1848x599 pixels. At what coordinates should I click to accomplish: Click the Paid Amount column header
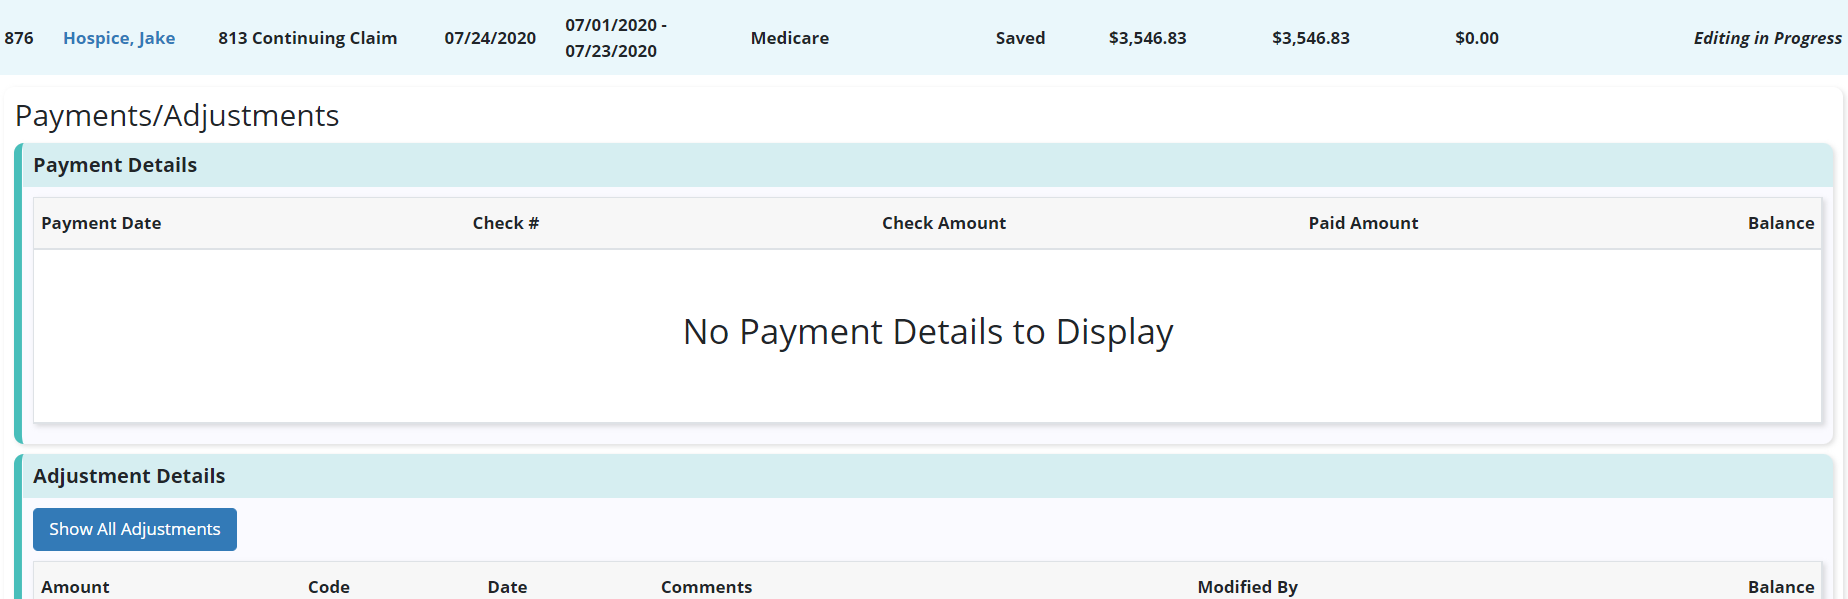(1362, 223)
